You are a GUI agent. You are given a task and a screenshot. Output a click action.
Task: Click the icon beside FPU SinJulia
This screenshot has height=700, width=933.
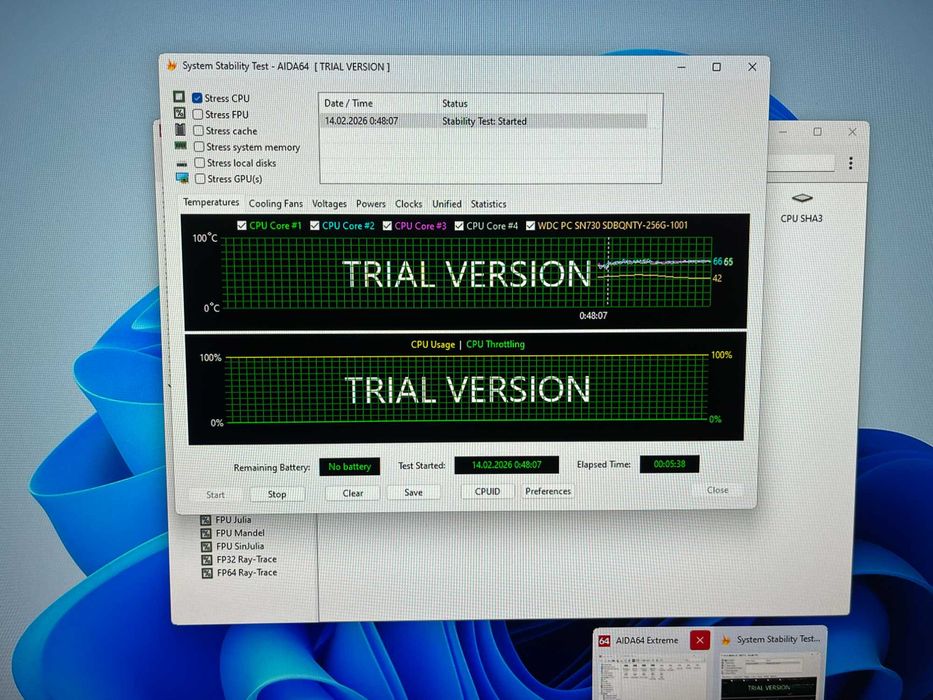(x=206, y=546)
